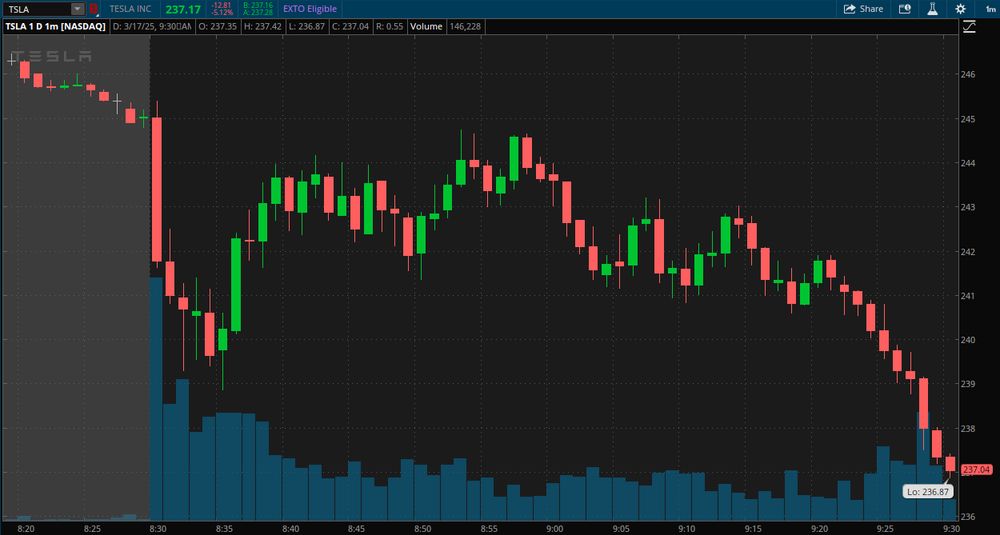Click the last price 237.17
The height and width of the screenshot is (535, 1000).
point(183,9)
